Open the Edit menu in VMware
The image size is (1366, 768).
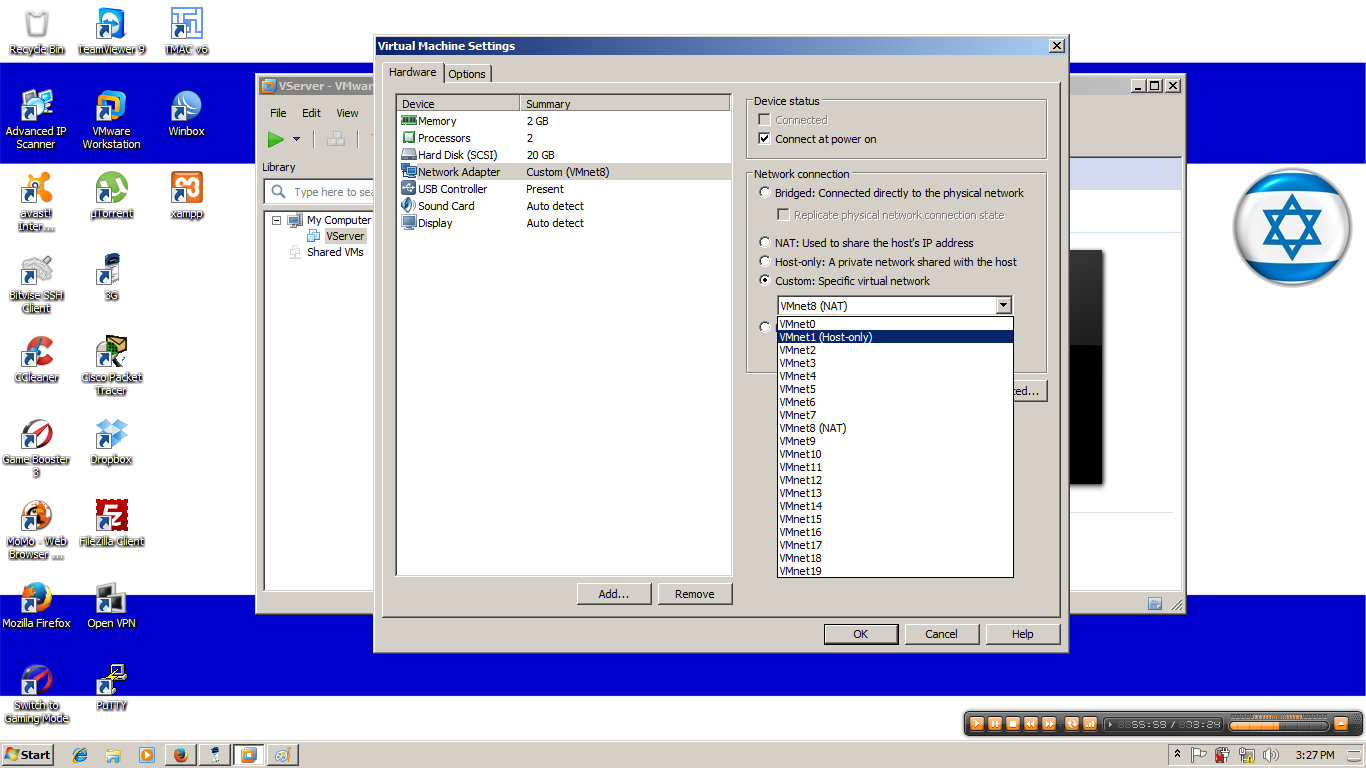coord(312,113)
